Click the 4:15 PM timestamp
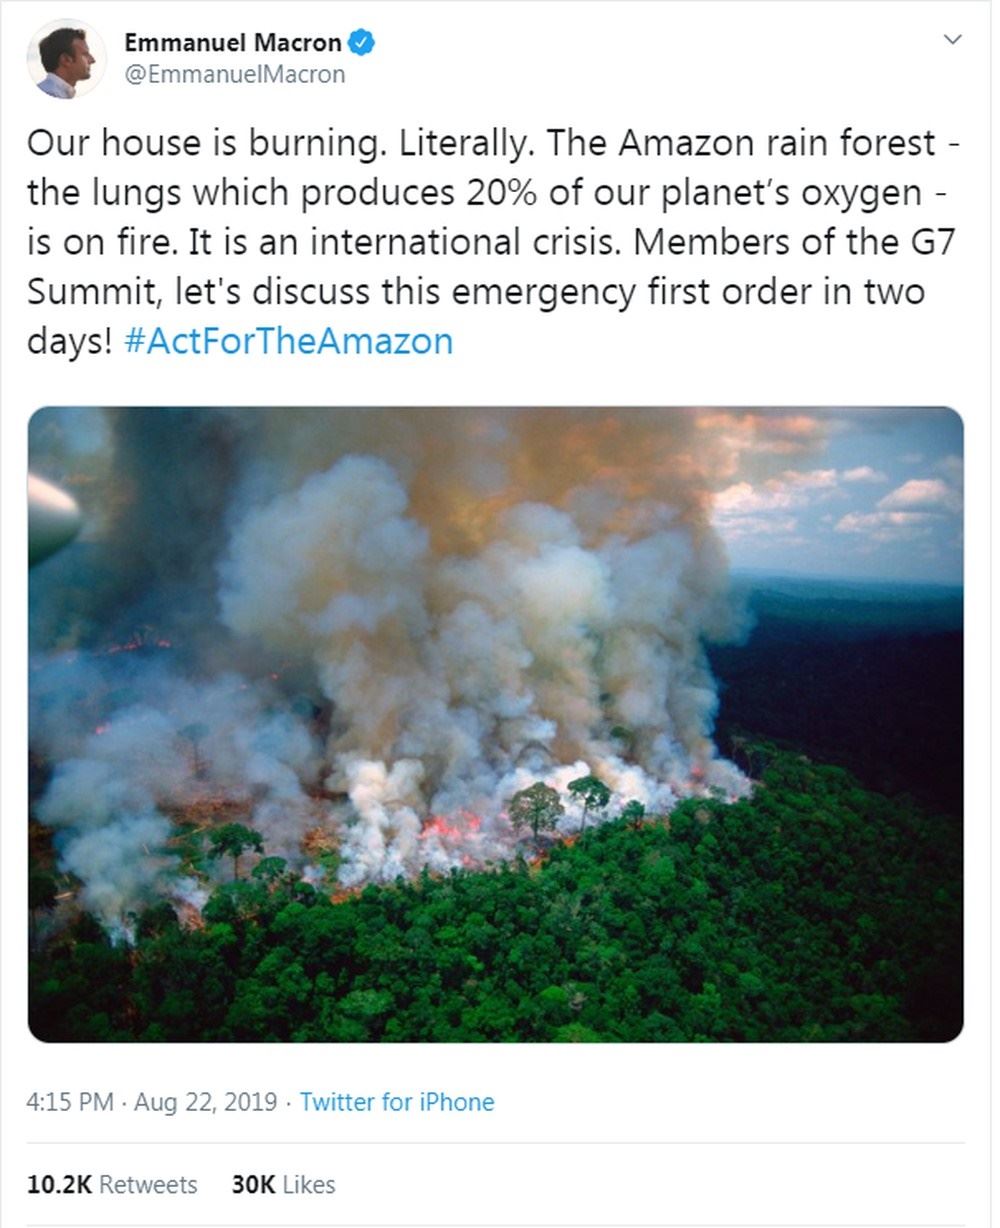Viewport: 1000px width, 1228px height. [x=69, y=1102]
